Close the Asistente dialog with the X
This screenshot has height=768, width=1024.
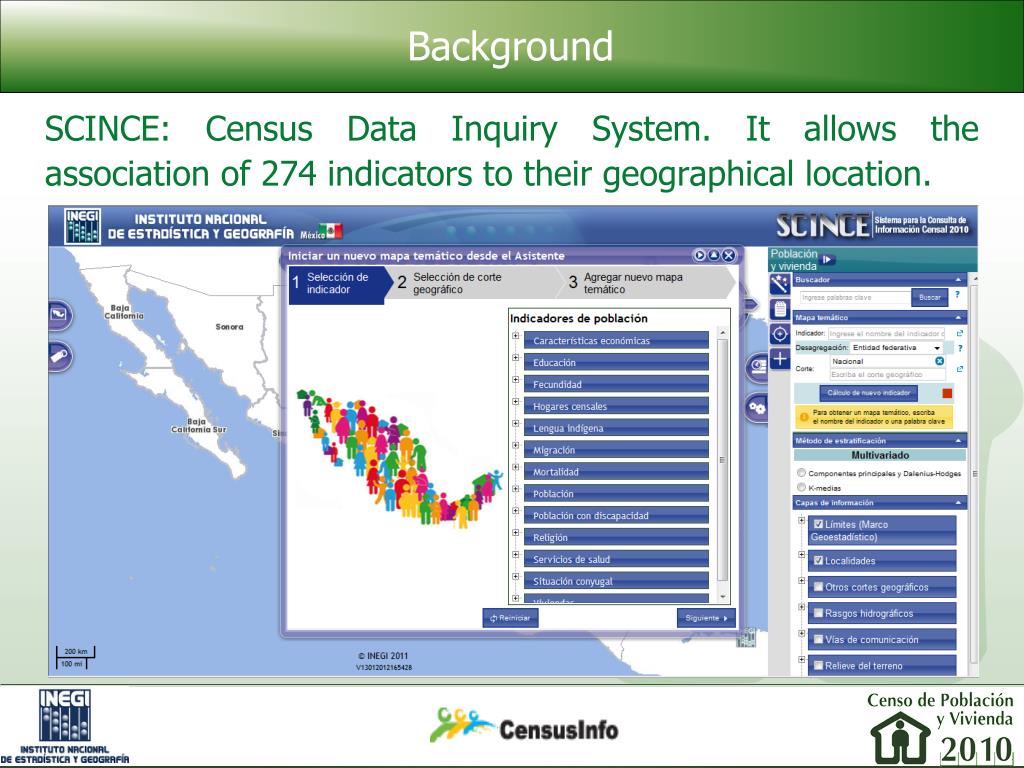coord(729,255)
